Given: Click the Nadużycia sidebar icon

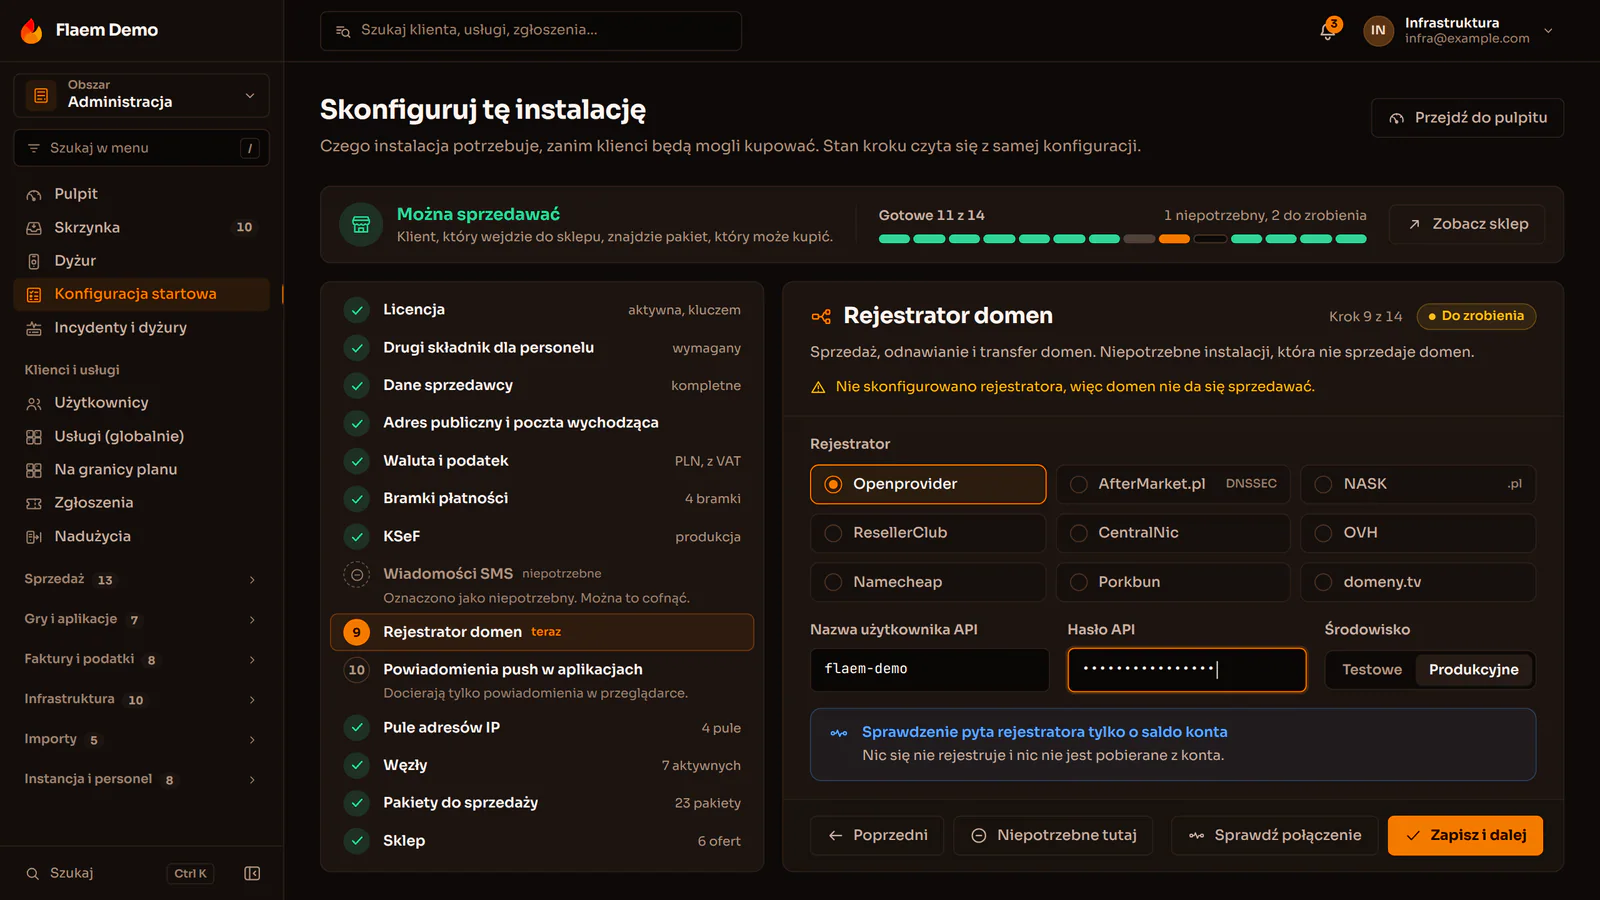Looking at the screenshot, I should coord(34,537).
